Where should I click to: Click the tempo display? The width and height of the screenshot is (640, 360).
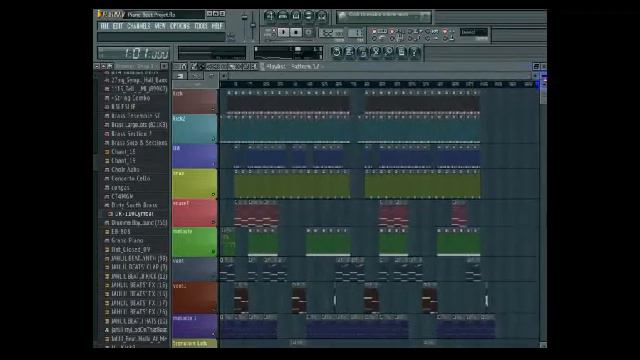click(x=331, y=33)
